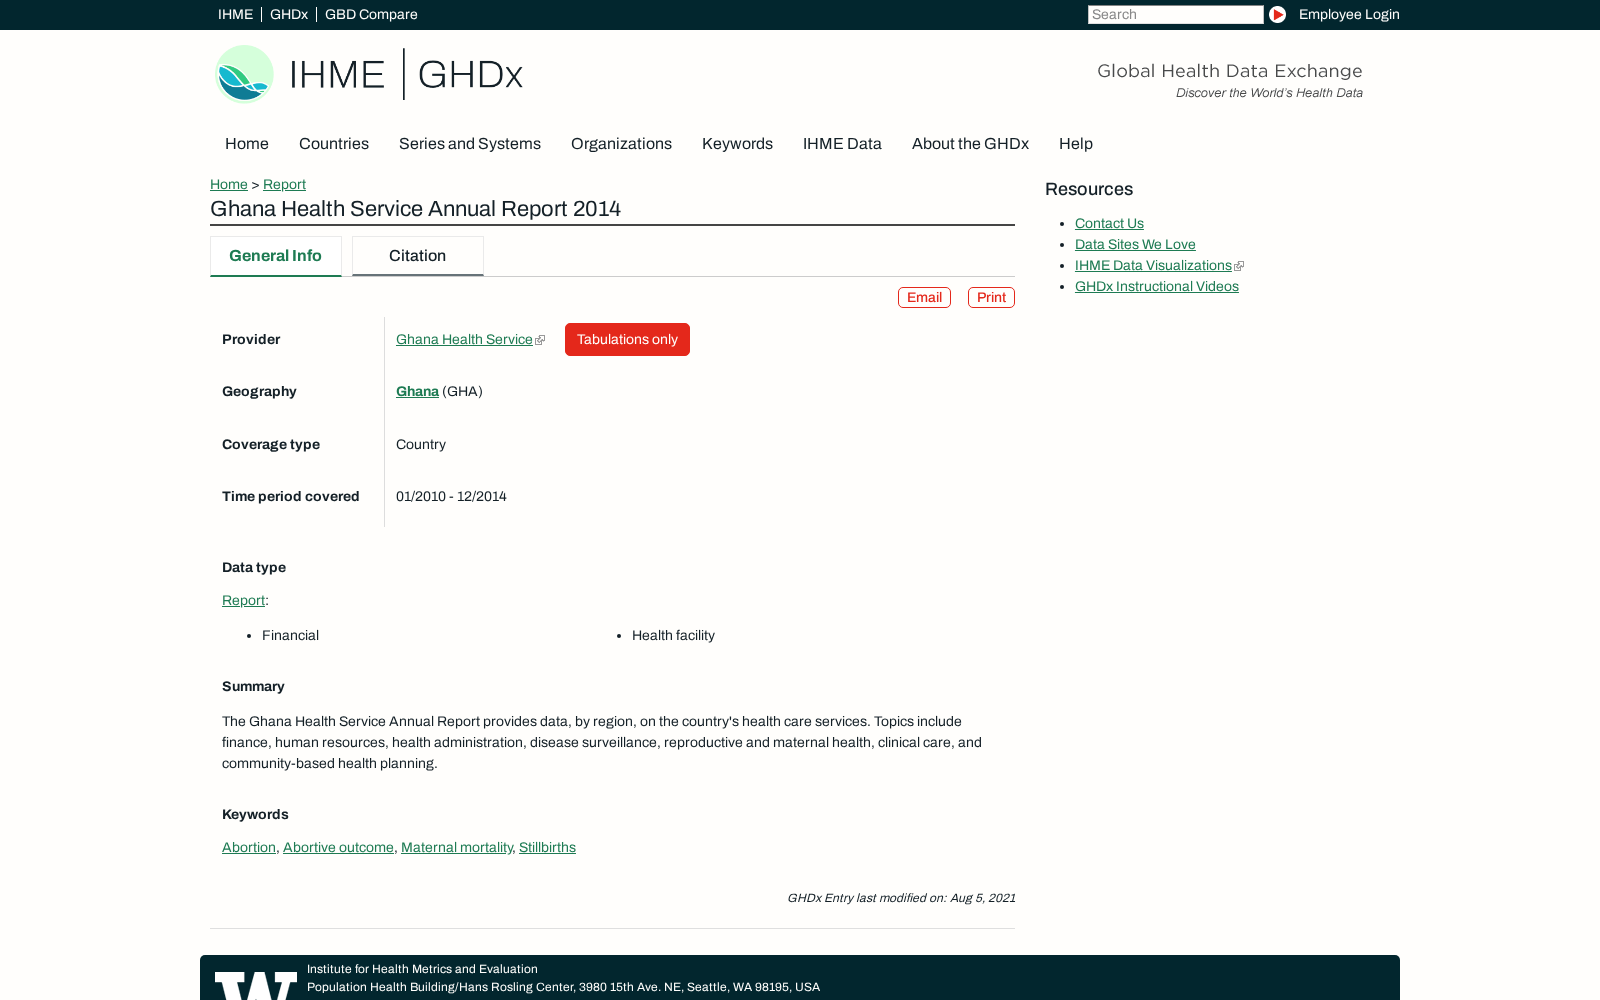
Task: Open Contact Us in Resources
Action: click(1109, 223)
